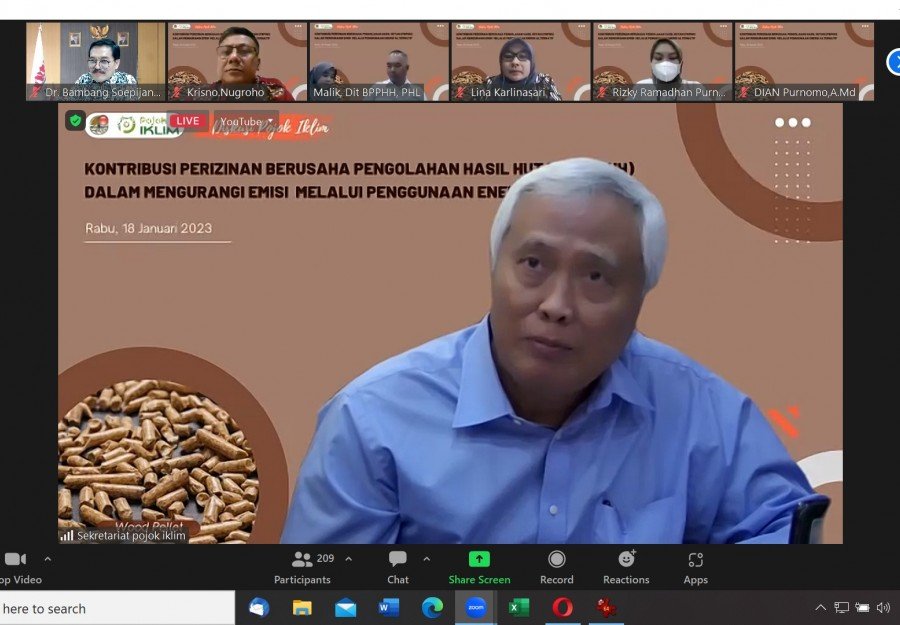Open the red puzzle-piece taskbar app

coord(606,607)
